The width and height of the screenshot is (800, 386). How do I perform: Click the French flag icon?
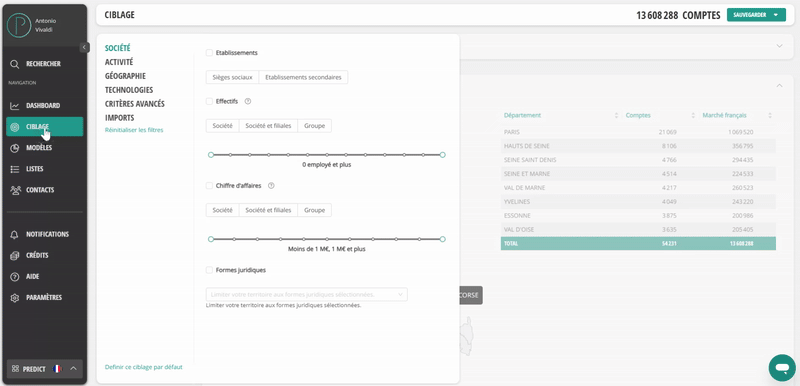57,369
